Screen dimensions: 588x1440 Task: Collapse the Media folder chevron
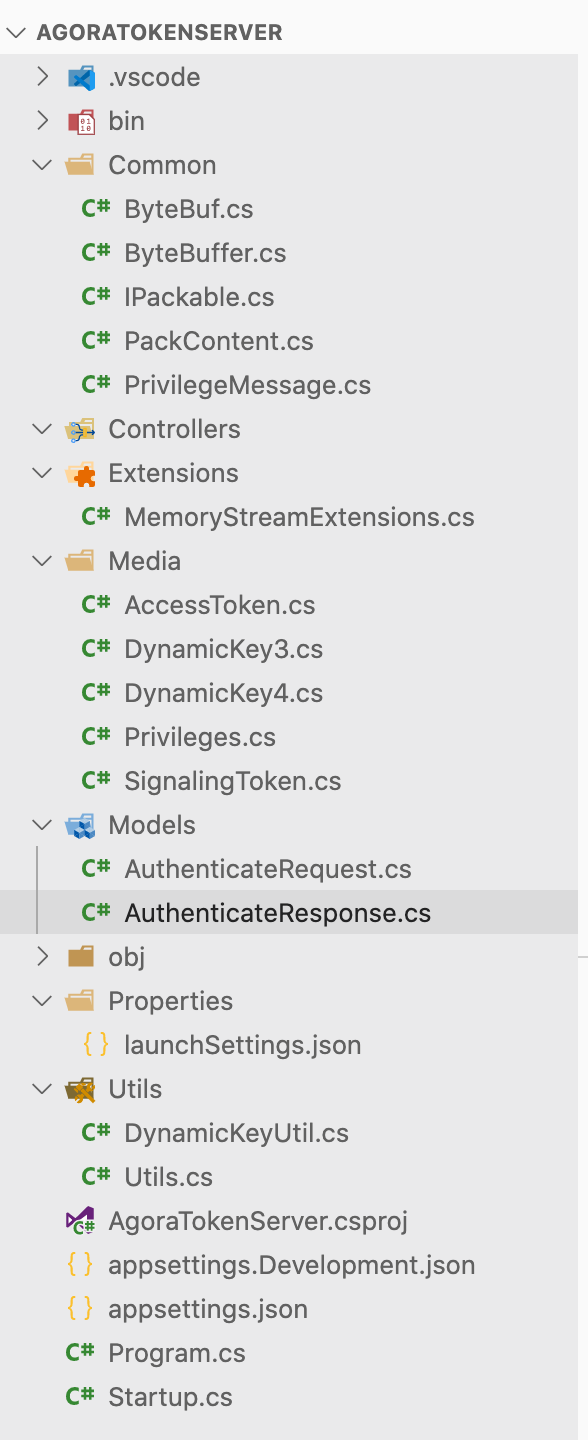click(42, 561)
